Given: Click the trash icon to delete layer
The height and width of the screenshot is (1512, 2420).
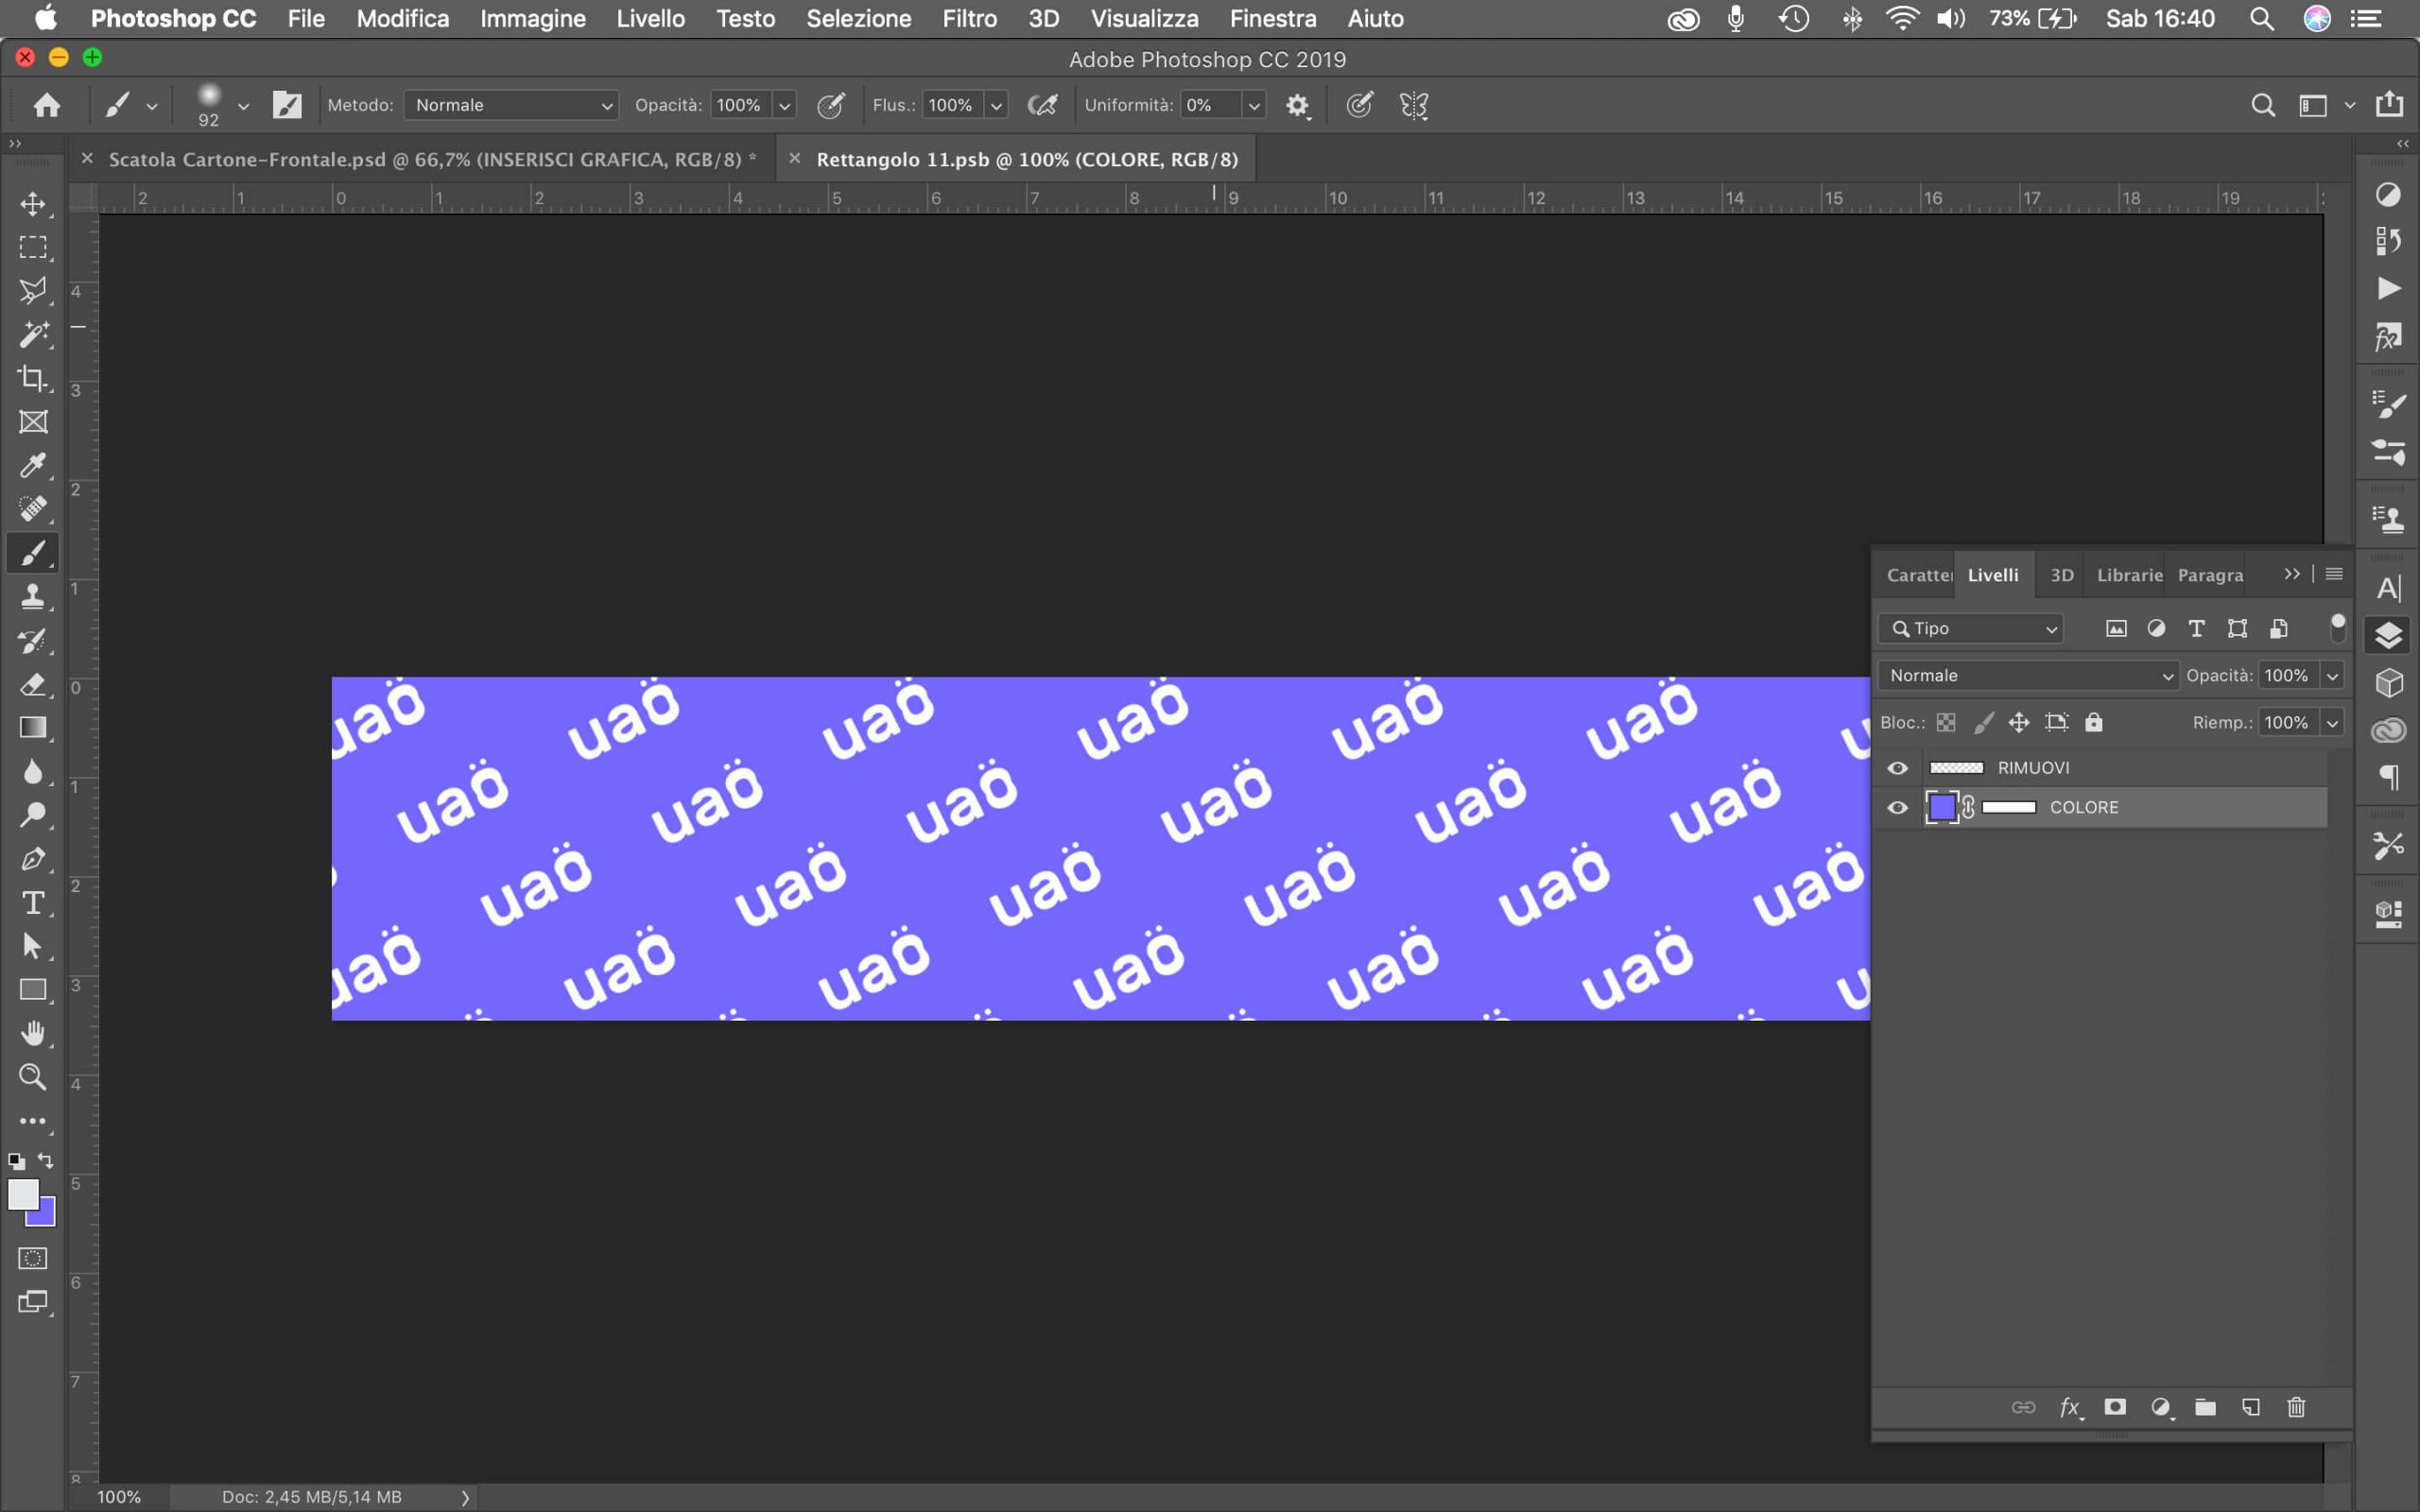Looking at the screenshot, I should 2296,1407.
